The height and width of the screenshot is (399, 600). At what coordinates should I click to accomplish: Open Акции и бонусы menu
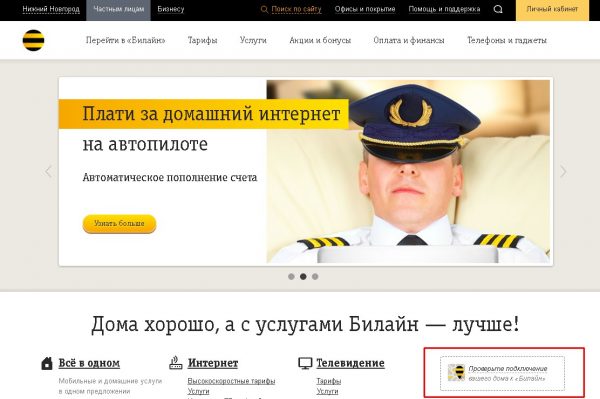click(320, 40)
